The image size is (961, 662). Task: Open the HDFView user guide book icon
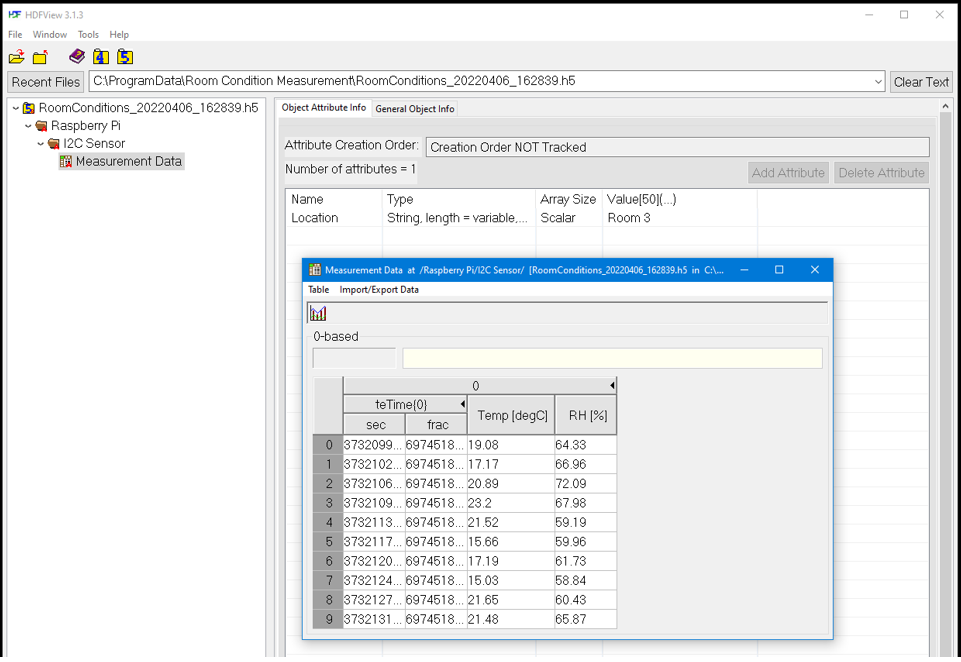[x=77, y=57]
